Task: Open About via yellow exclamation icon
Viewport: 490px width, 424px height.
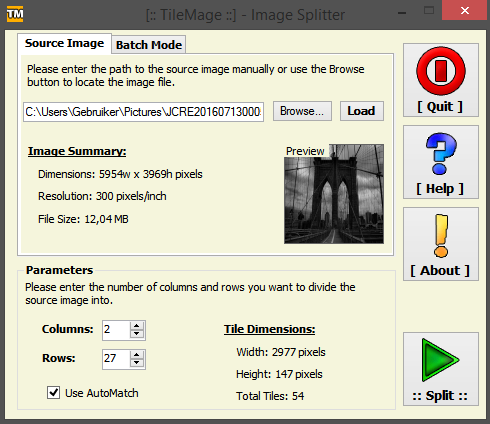Action: pos(441,236)
